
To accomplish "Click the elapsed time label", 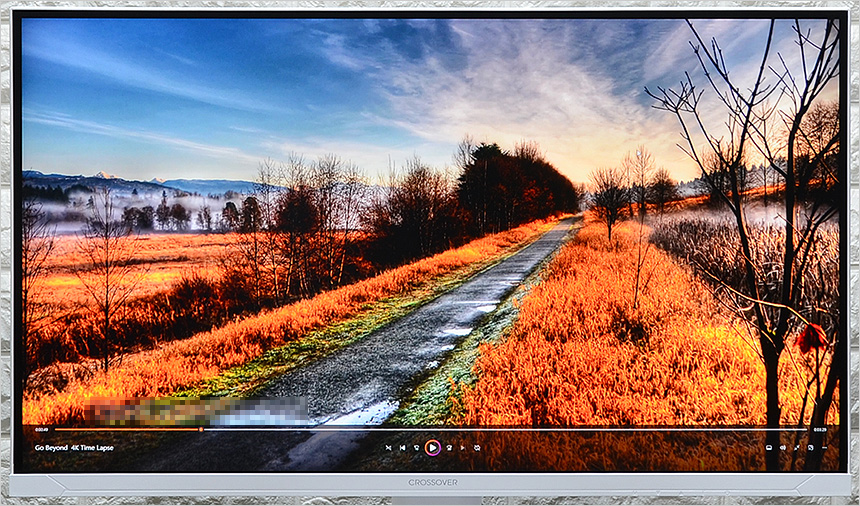I will pyautogui.click(x=41, y=429).
